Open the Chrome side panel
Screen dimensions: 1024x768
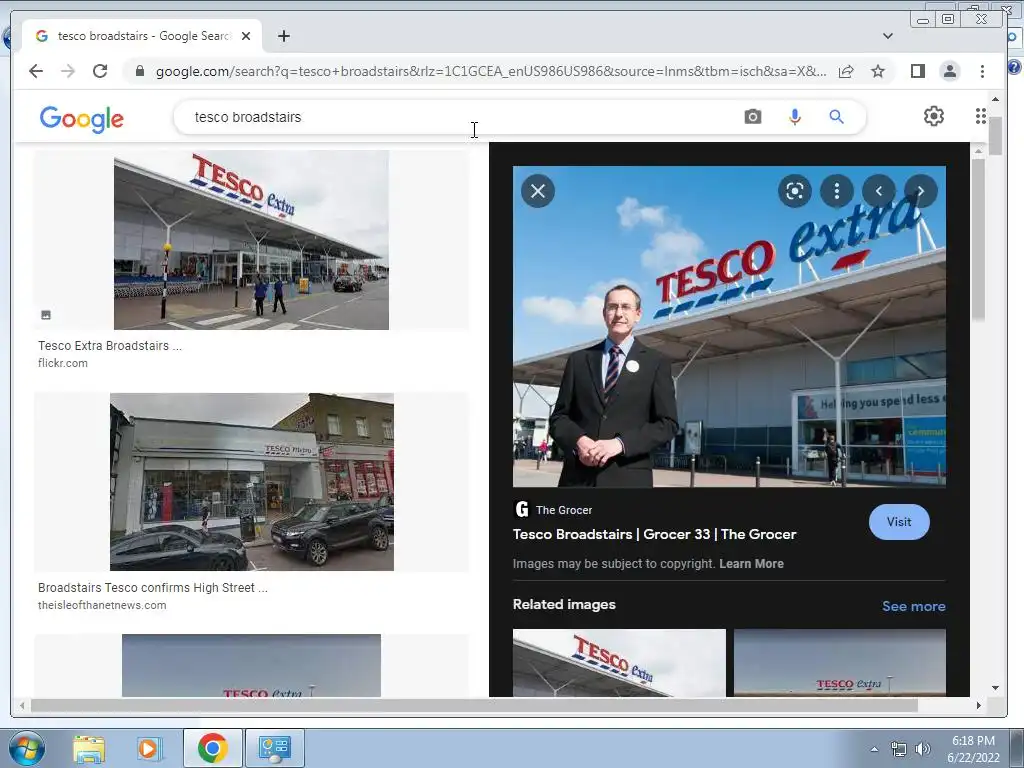coord(918,71)
